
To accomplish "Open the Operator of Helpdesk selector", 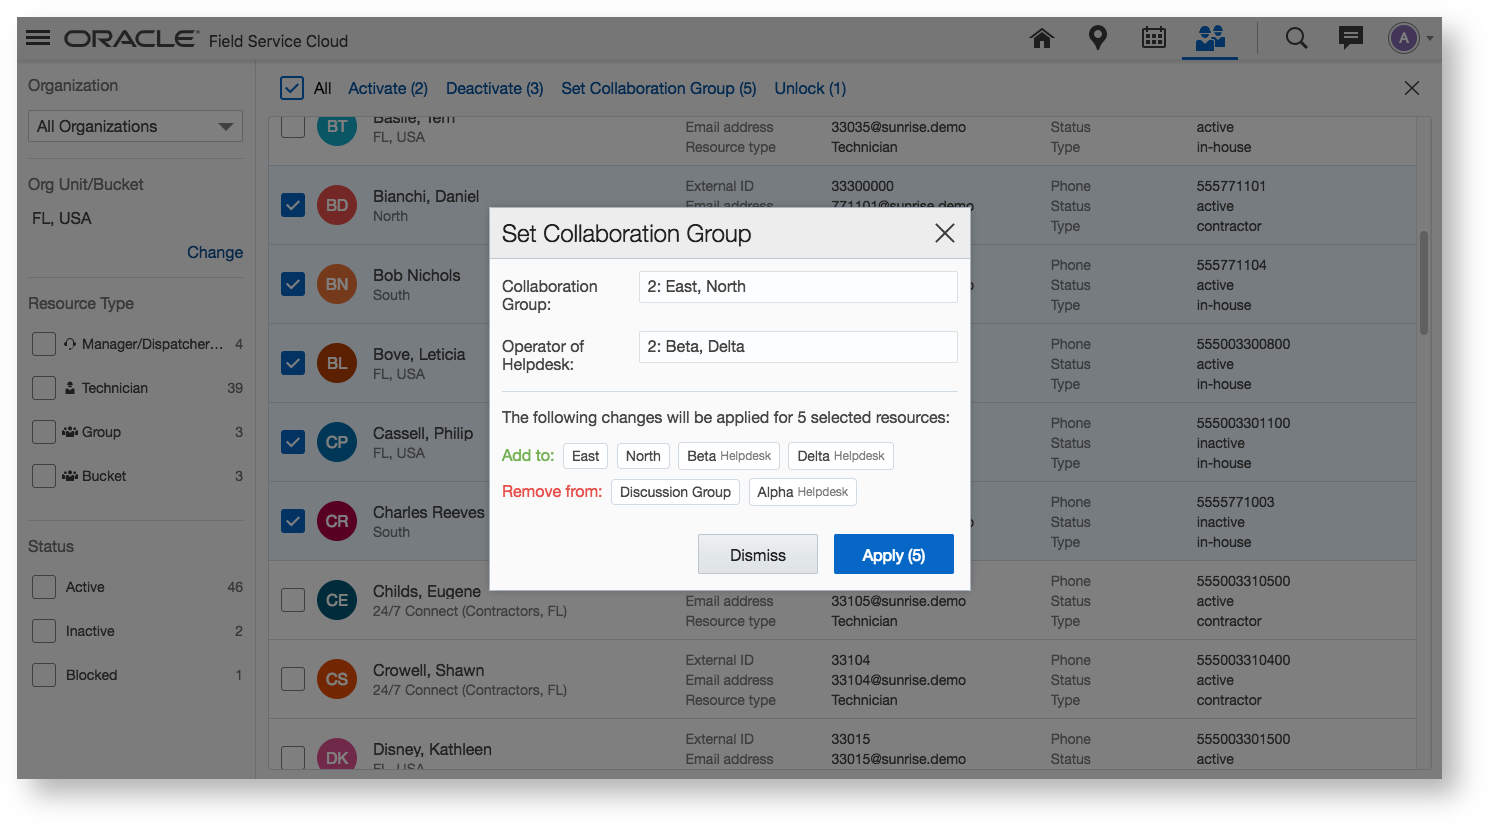I will (797, 346).
